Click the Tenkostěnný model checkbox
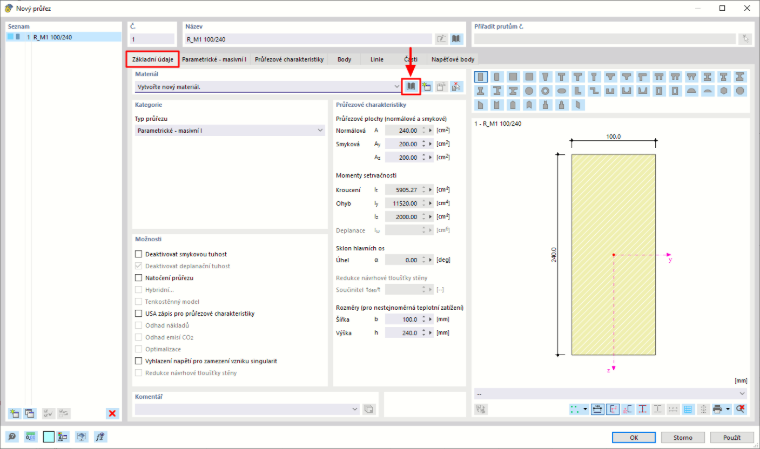 139,302
